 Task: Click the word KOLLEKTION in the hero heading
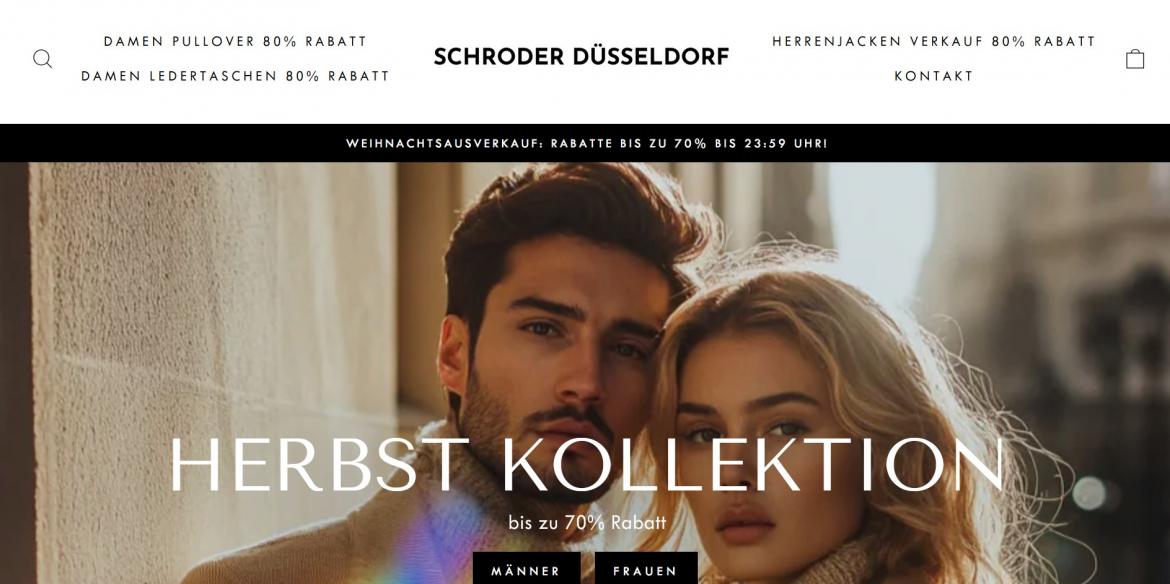[x=754, y=465]
